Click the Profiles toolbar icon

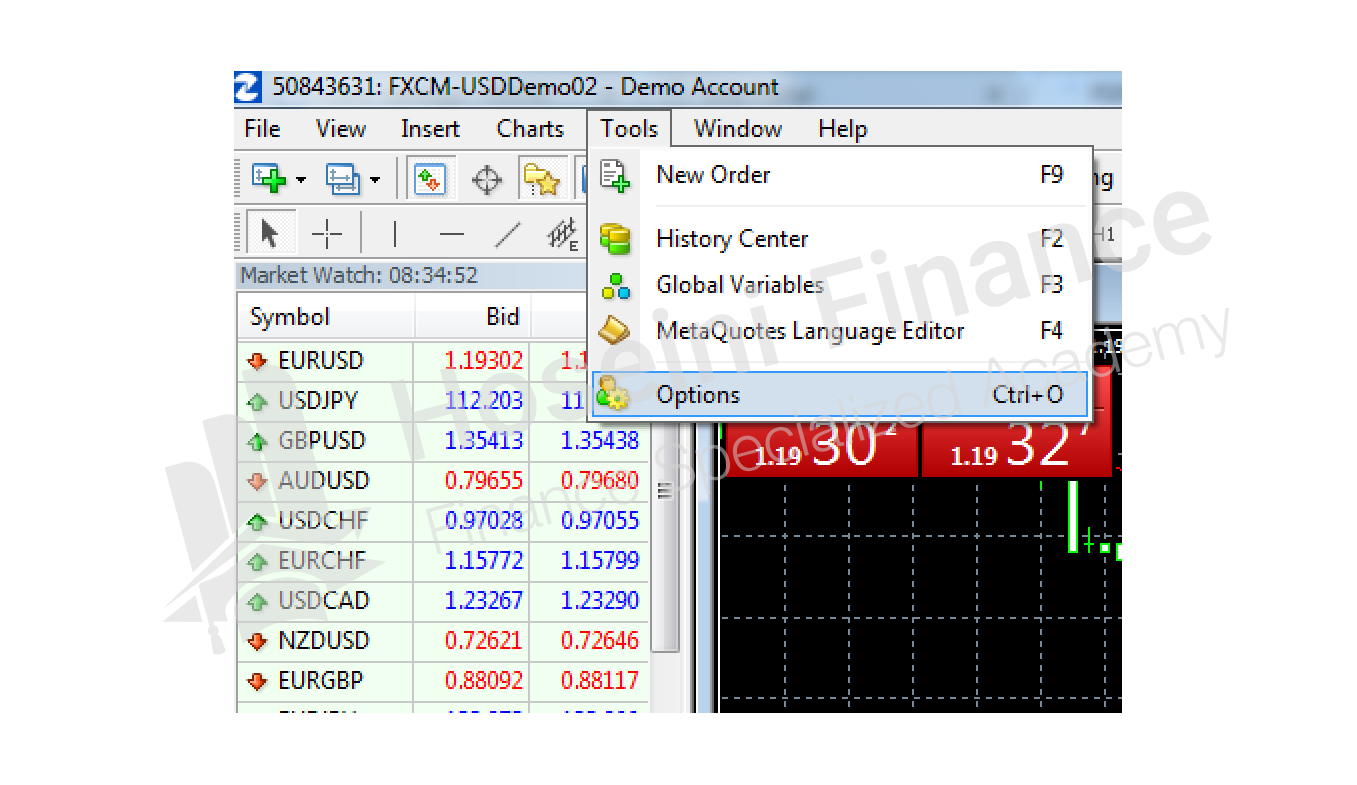point(343,180)
